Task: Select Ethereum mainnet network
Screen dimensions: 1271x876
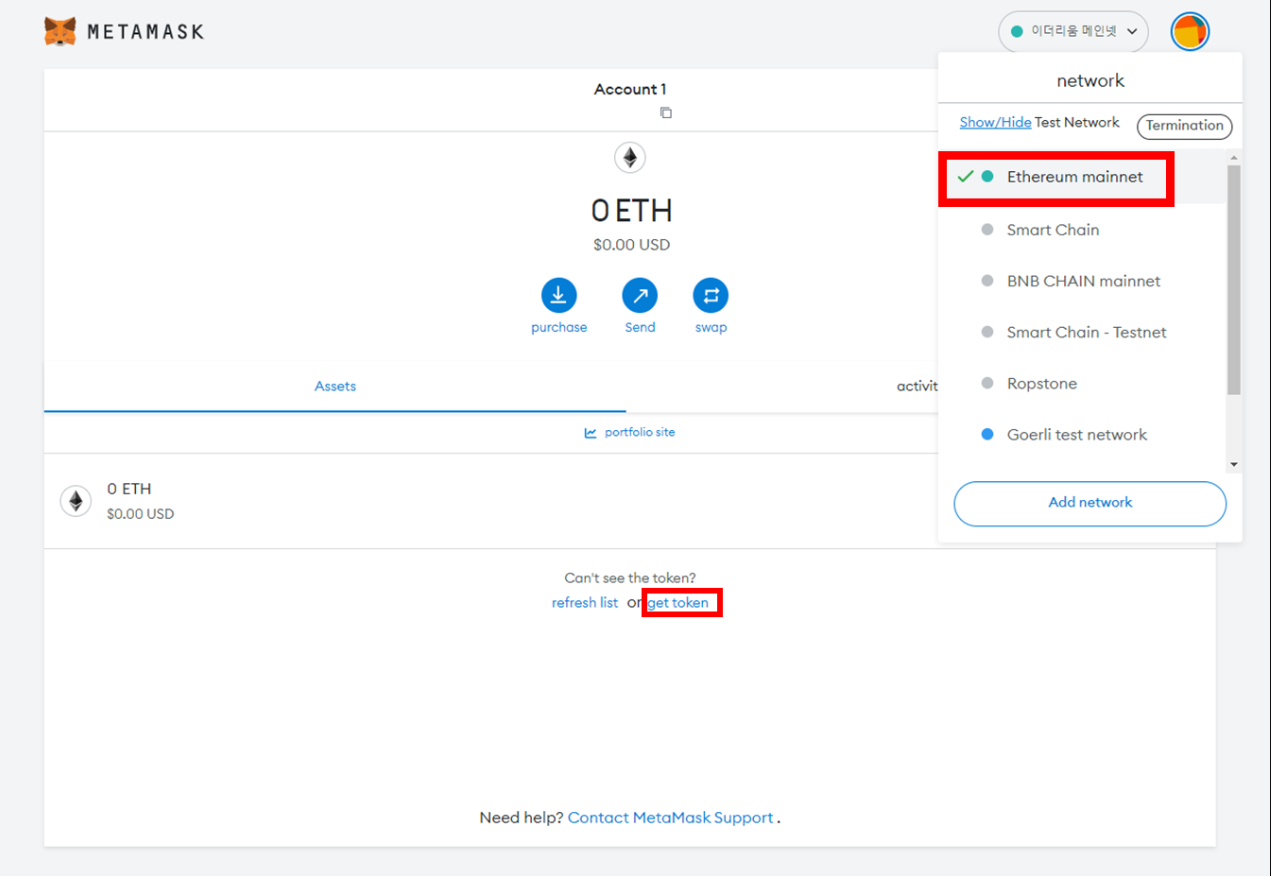Action: (x=1074, y=177)
